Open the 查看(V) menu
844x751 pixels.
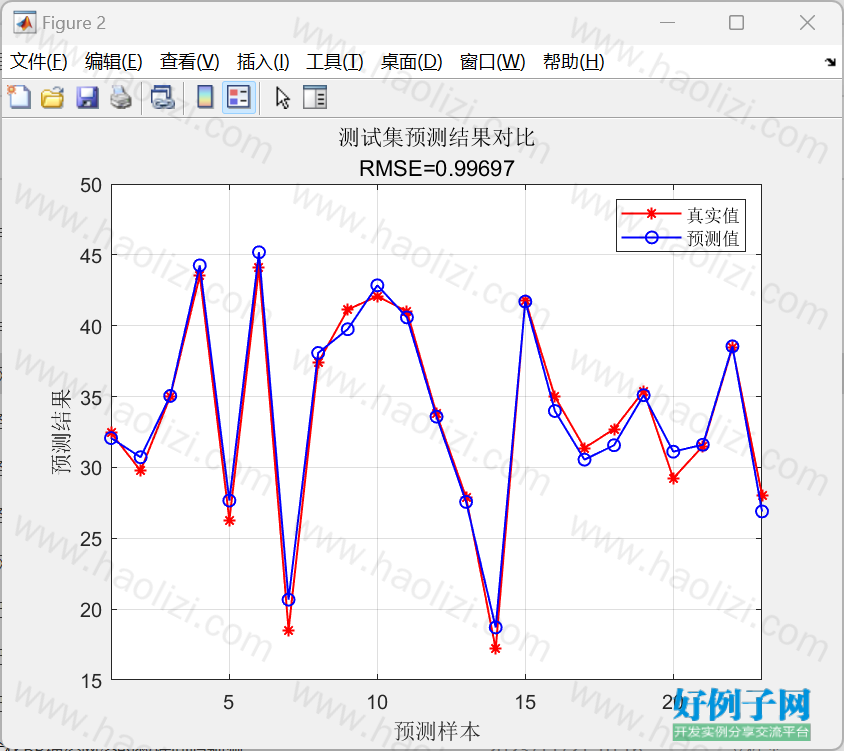tap(189, 61)
